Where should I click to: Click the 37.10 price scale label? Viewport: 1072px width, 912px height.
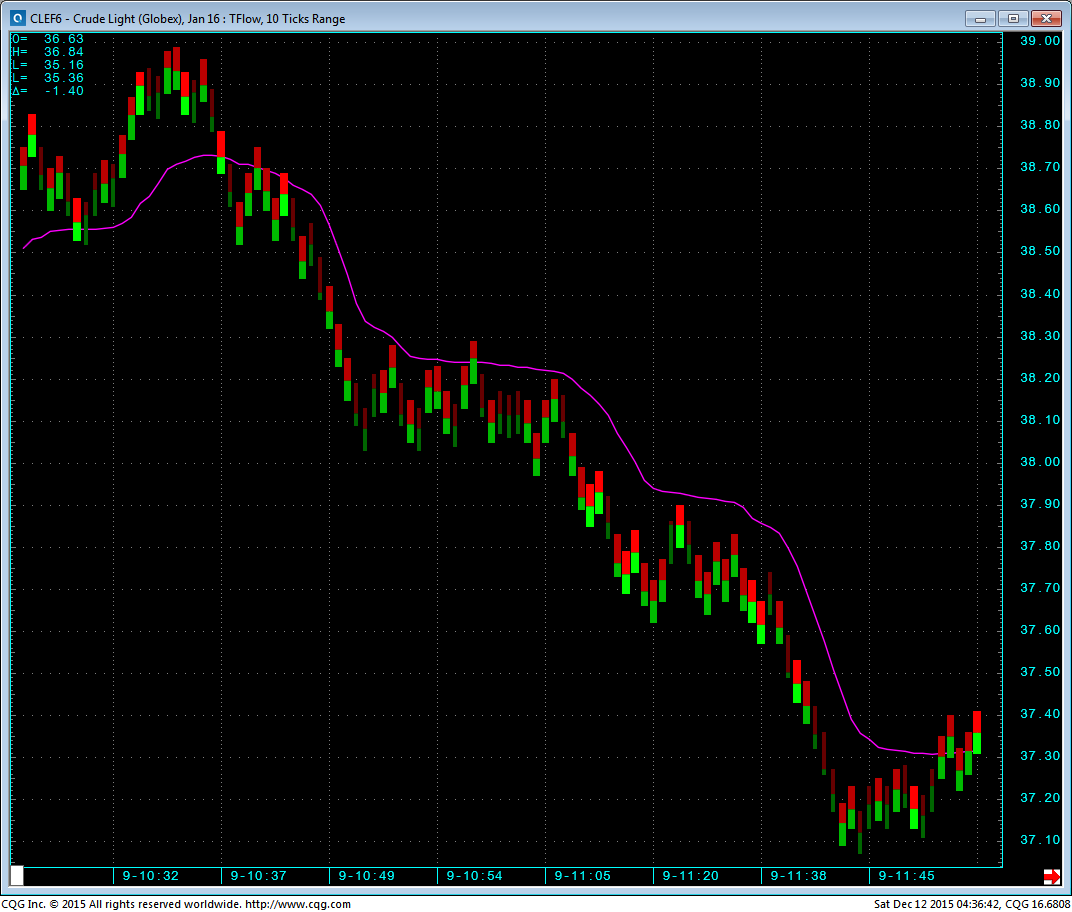pos(1040,841)
